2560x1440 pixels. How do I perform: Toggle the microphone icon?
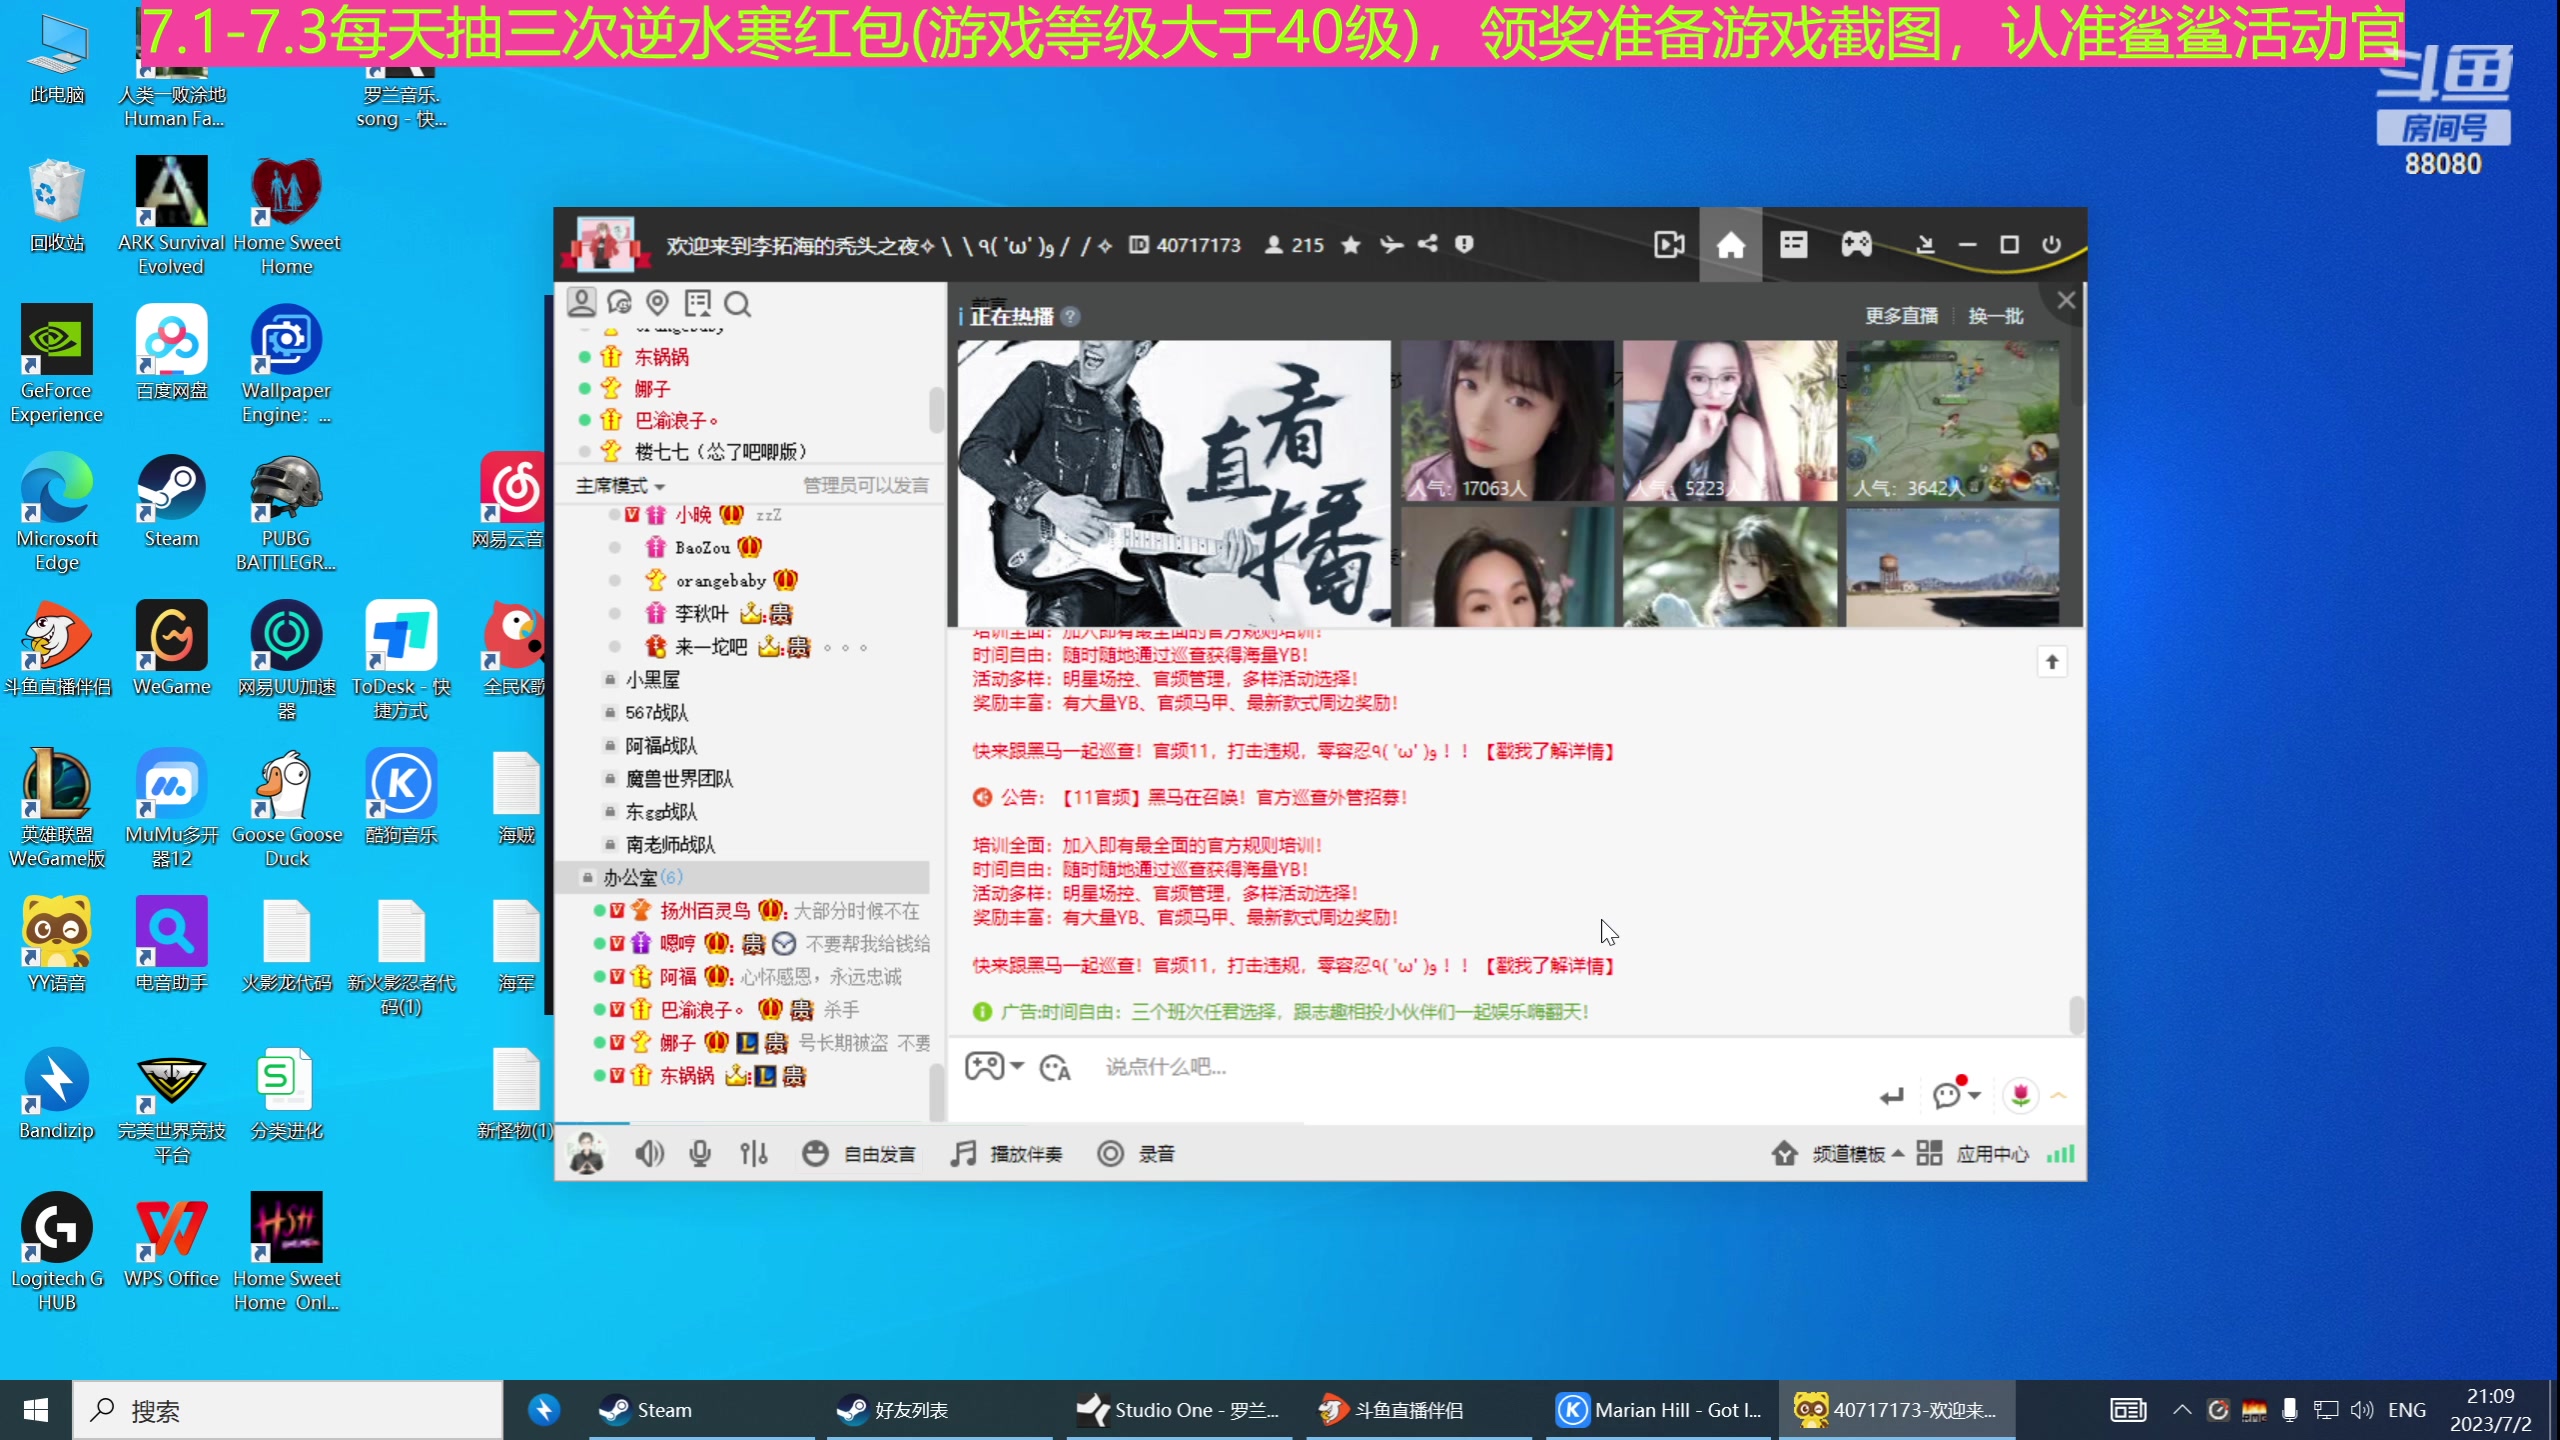[700, 1154]
